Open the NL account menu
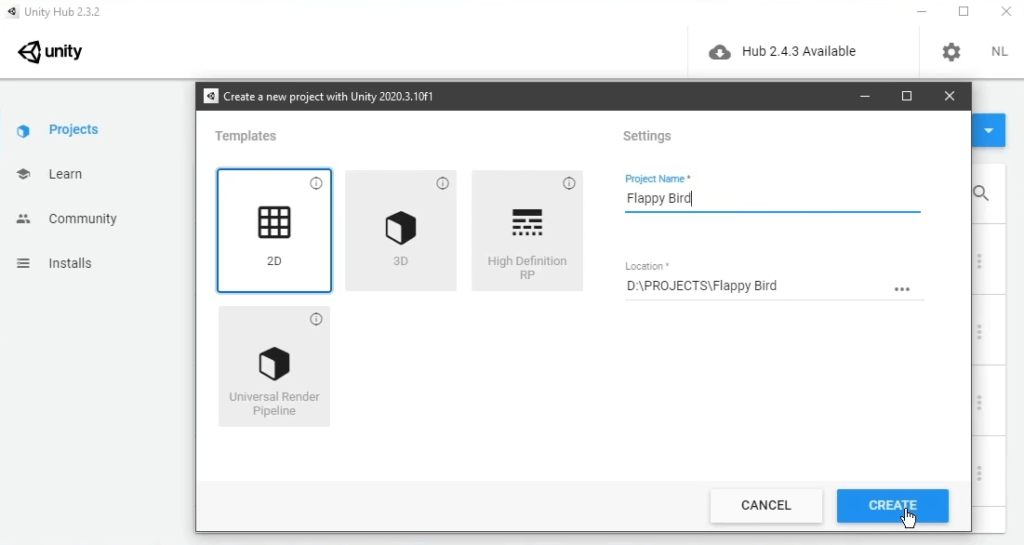 click(x=999, y=52)
